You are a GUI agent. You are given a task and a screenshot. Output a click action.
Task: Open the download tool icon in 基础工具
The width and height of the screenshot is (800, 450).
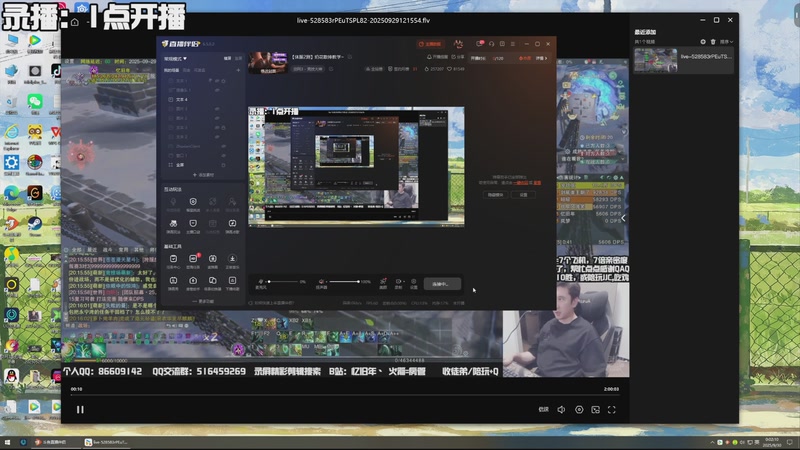tap(232, 261)
